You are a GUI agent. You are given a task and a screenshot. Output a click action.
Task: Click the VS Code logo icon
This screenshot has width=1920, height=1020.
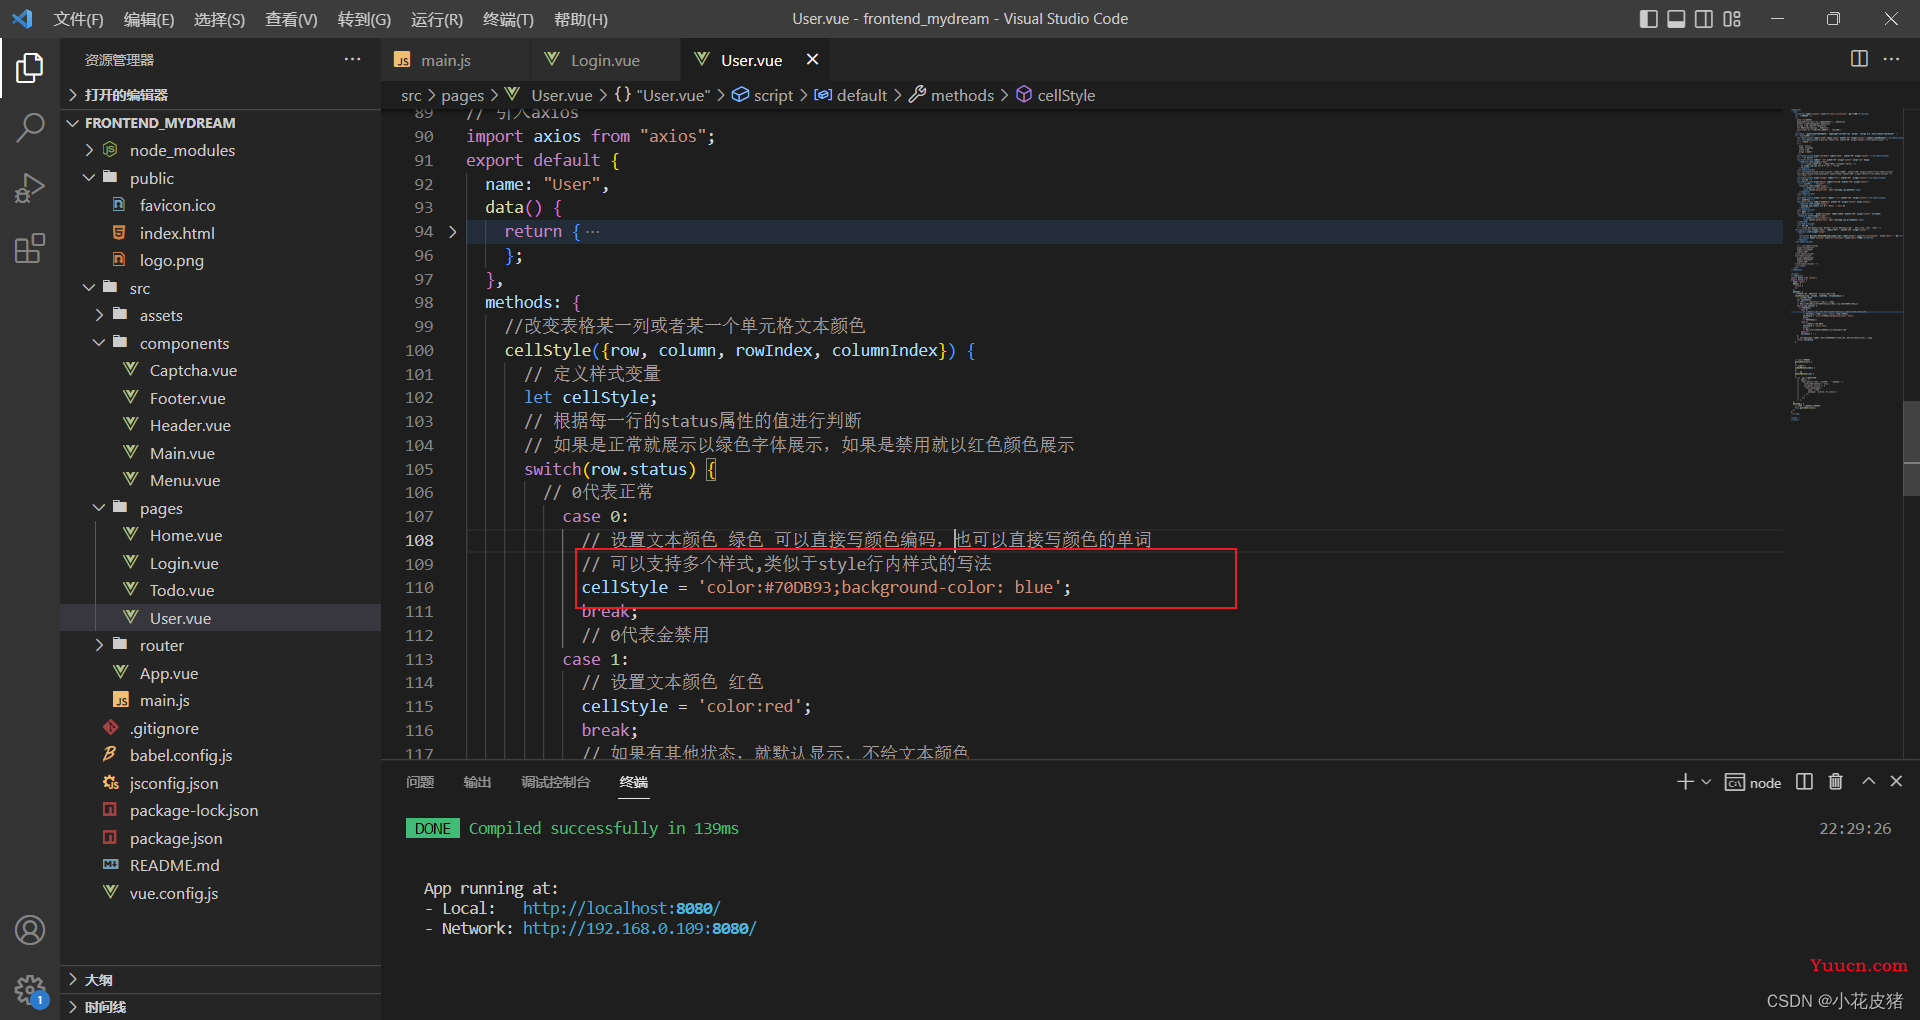pyautogui.click(x=22, y=19)
